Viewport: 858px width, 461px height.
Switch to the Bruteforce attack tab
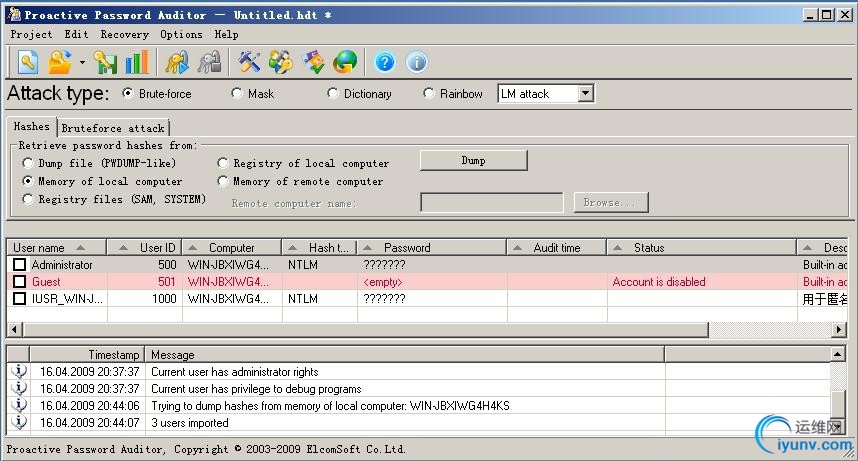click(113, 128)
